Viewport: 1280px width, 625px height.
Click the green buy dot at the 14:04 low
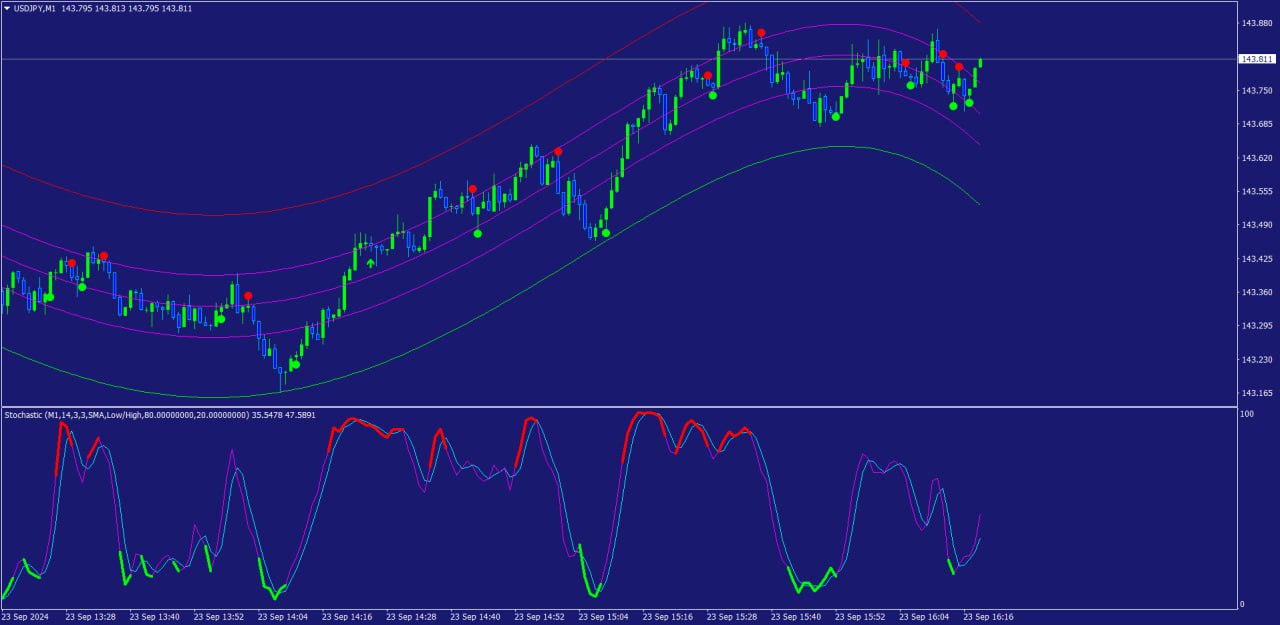(x=296, y=364)
